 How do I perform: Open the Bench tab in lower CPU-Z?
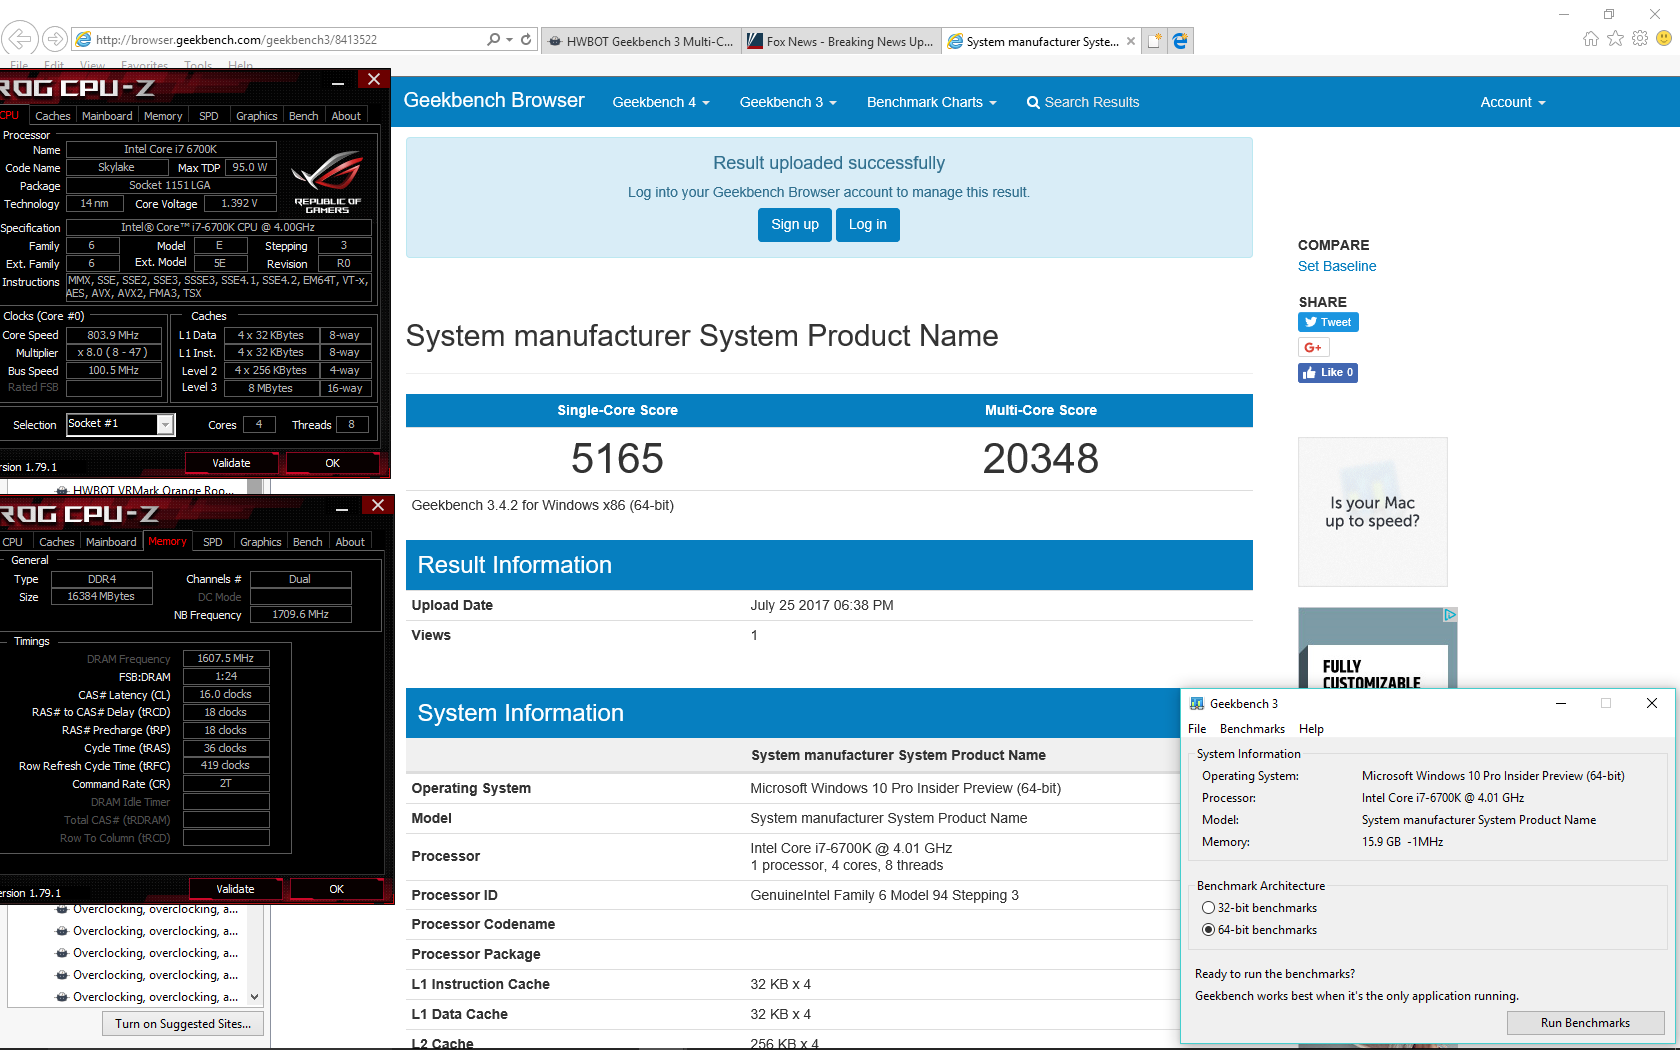point(308,542)
